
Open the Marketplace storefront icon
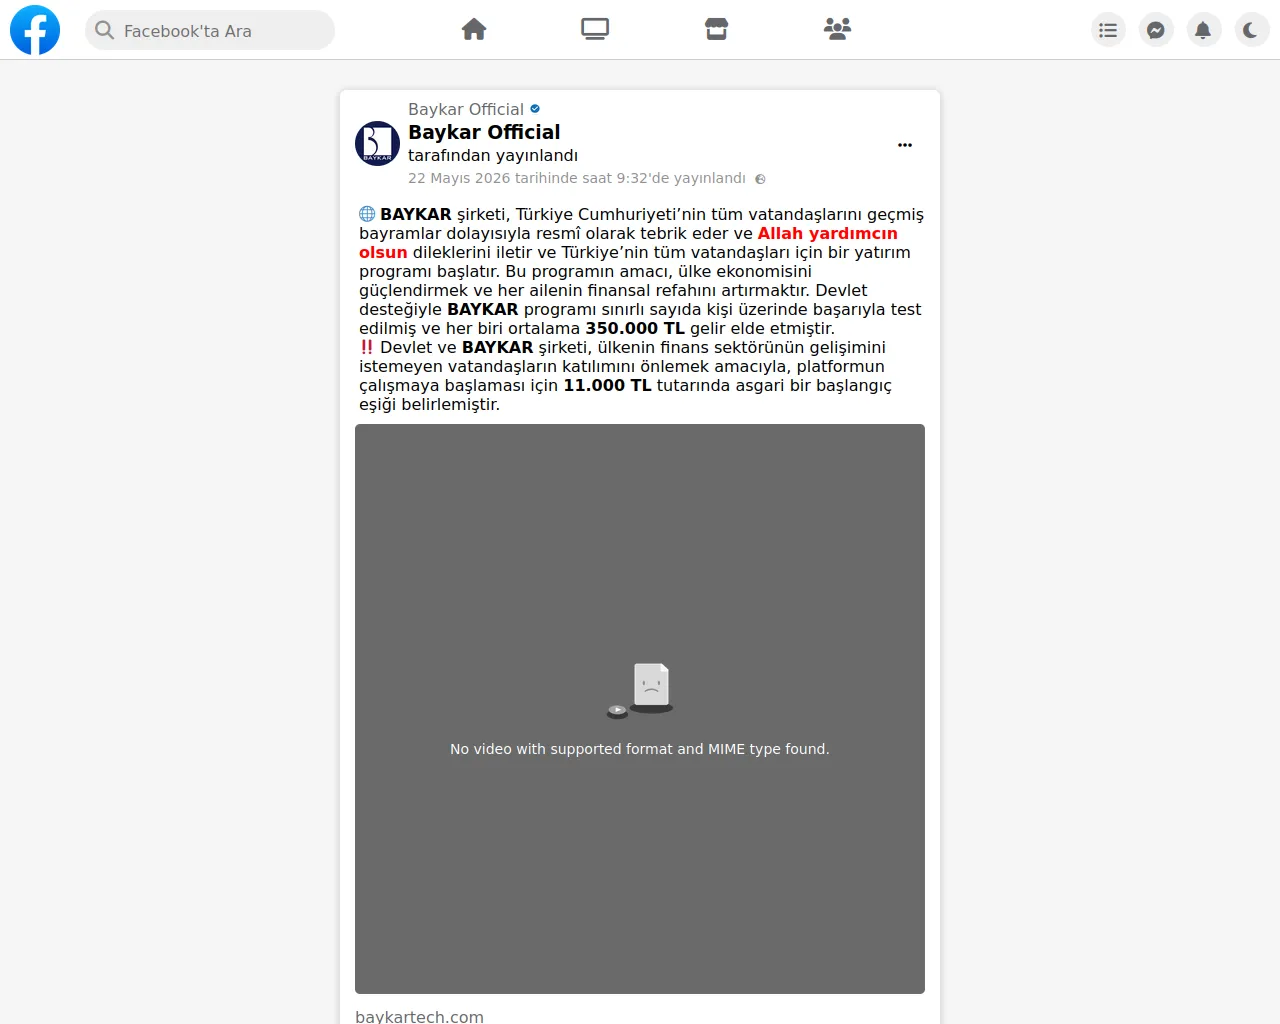(716, 29)
